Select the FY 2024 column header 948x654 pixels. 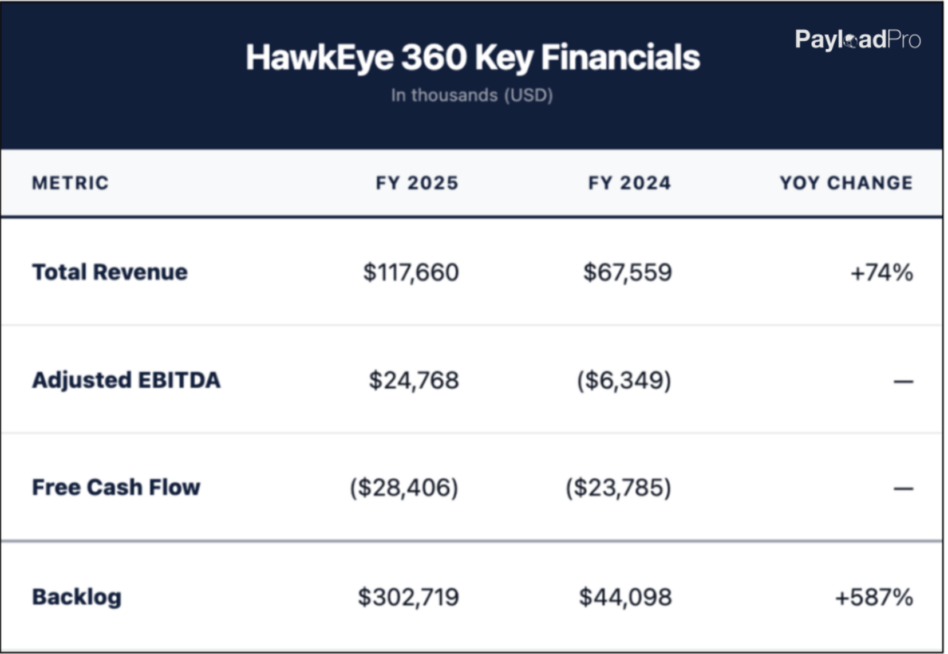(630, 183)
